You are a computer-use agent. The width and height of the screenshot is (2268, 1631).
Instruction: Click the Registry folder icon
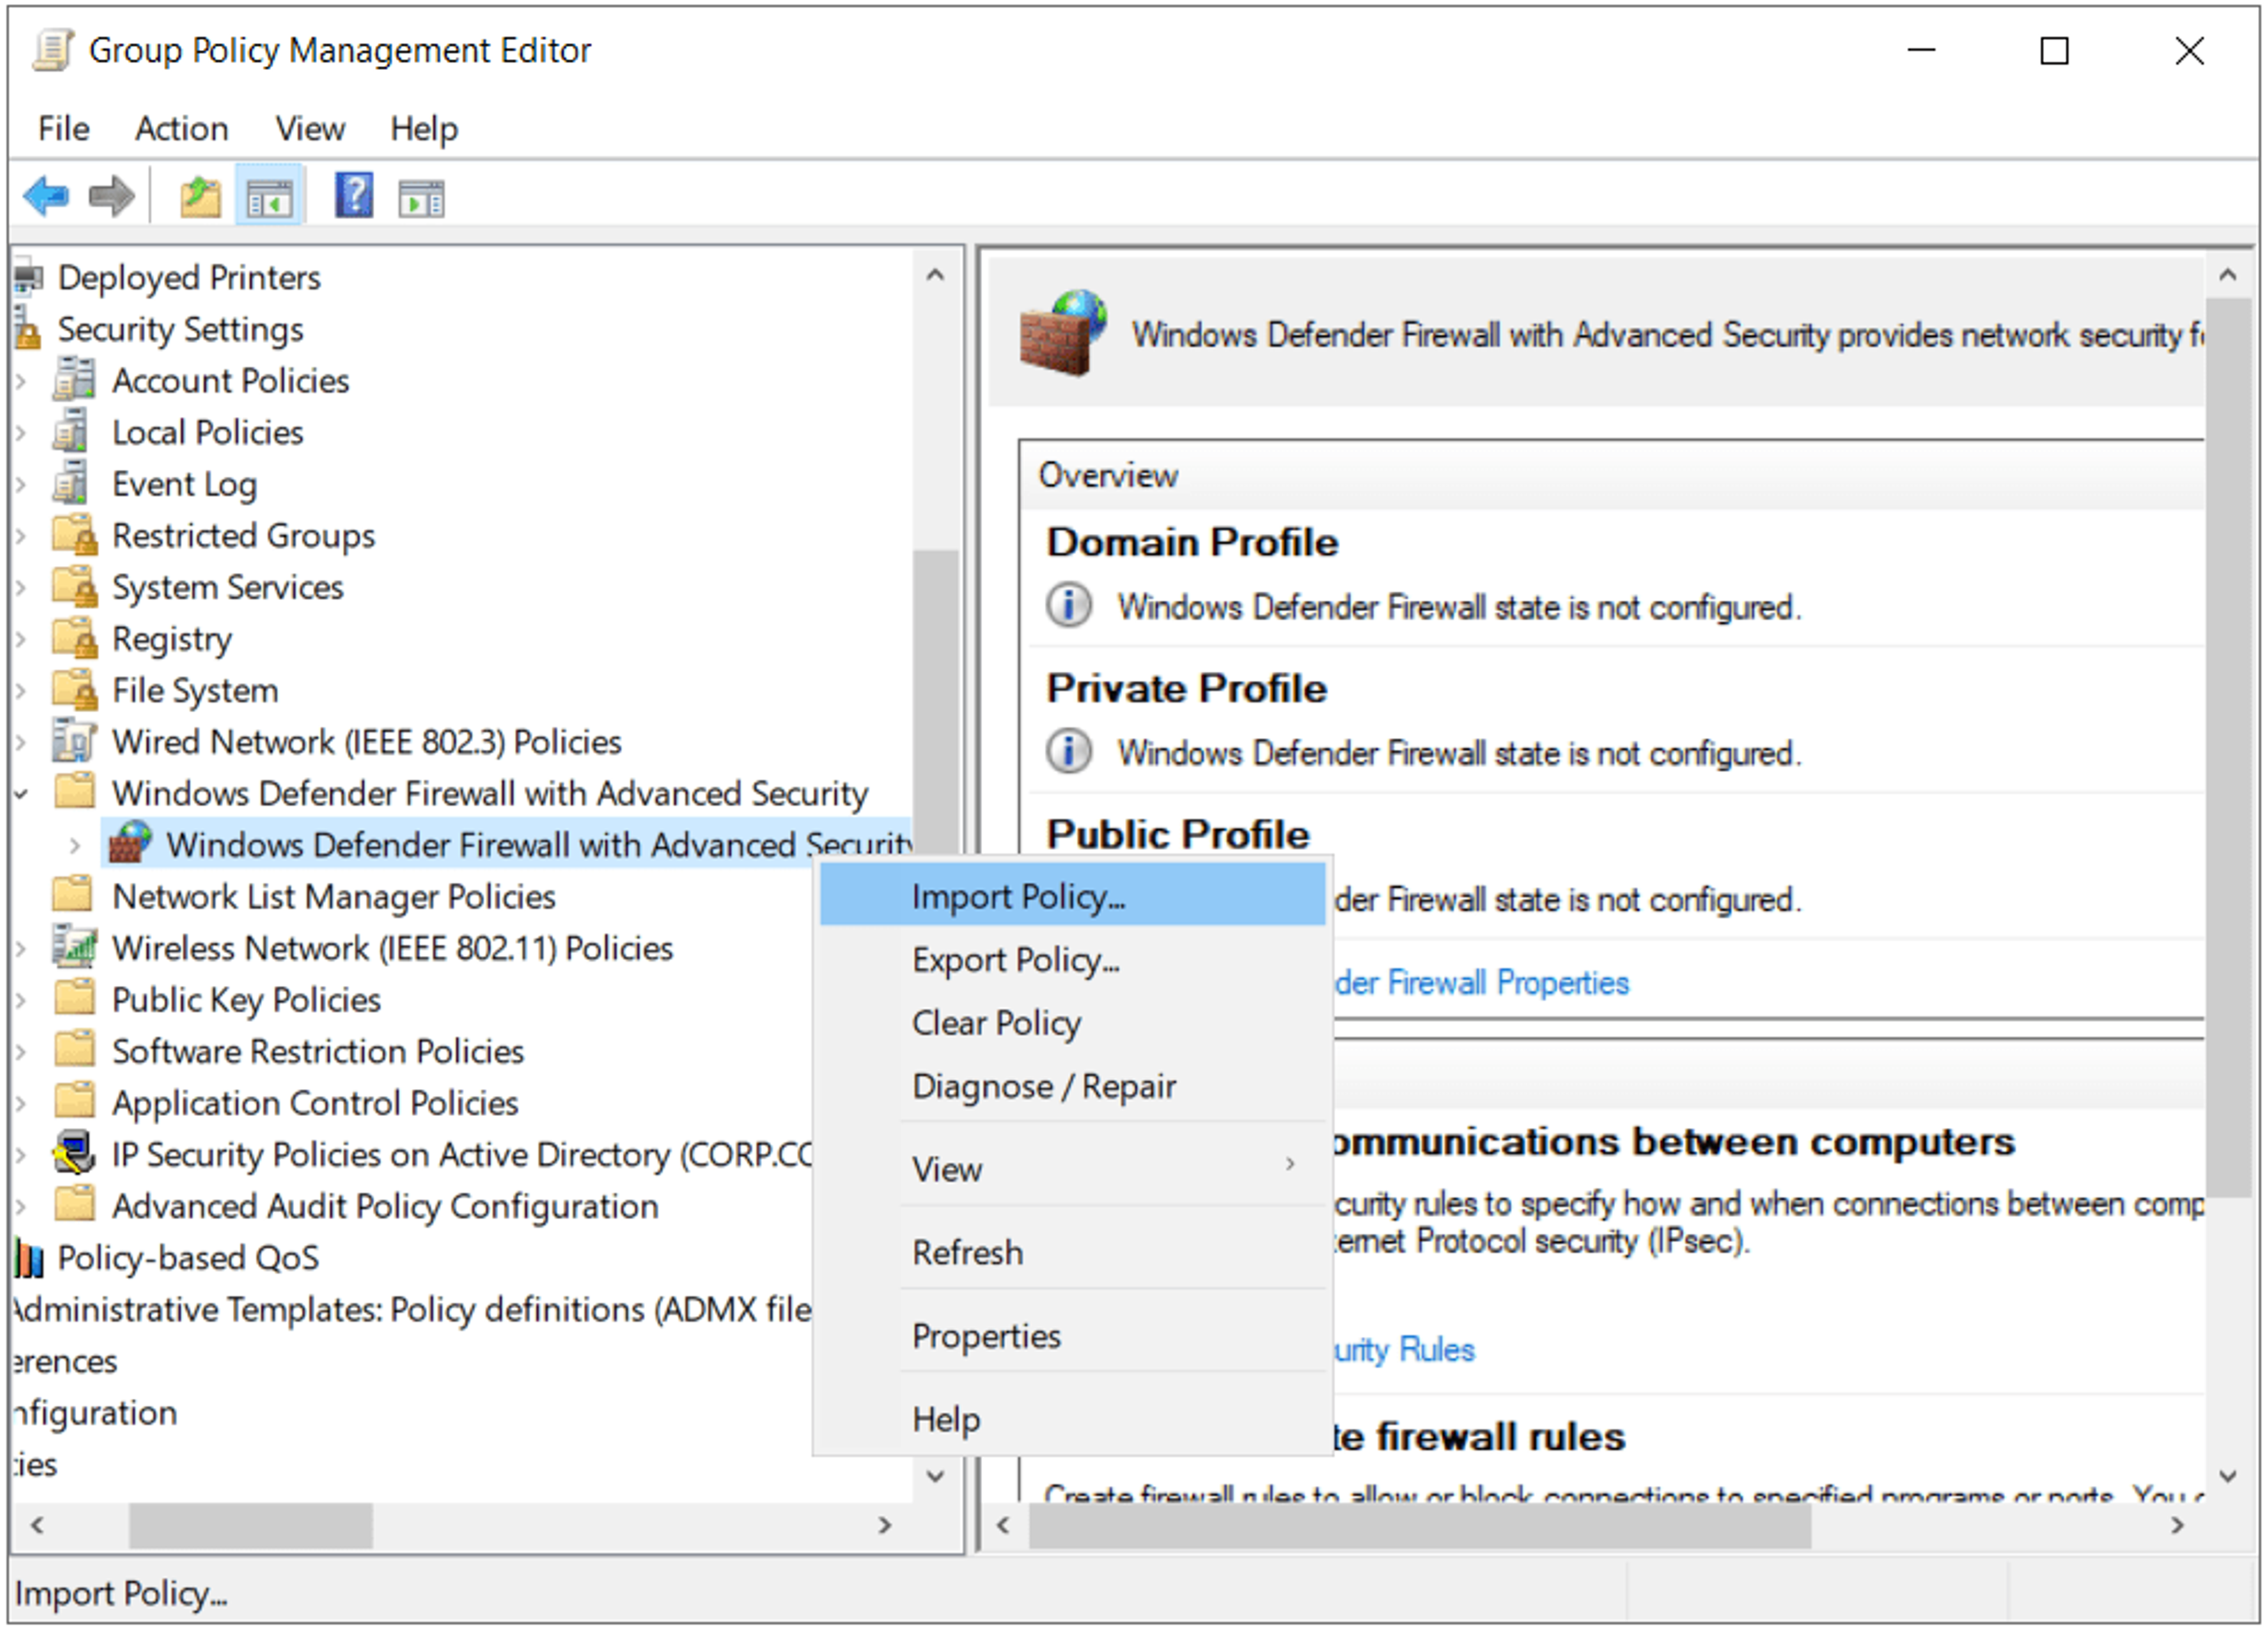75,638
